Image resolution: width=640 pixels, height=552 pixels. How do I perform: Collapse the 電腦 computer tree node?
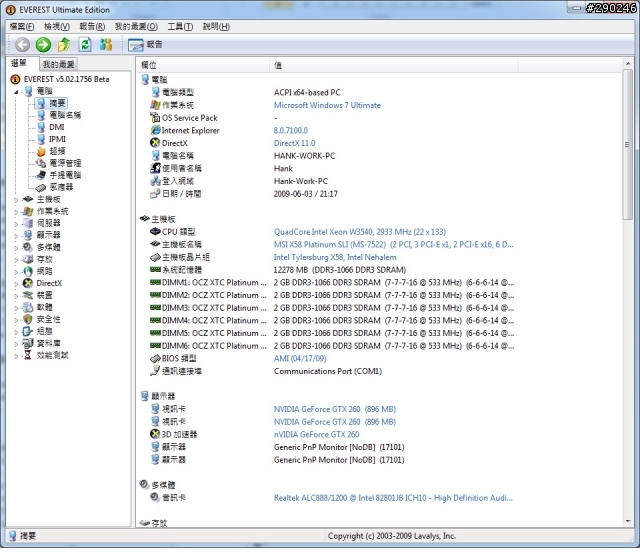coord(16,91)
